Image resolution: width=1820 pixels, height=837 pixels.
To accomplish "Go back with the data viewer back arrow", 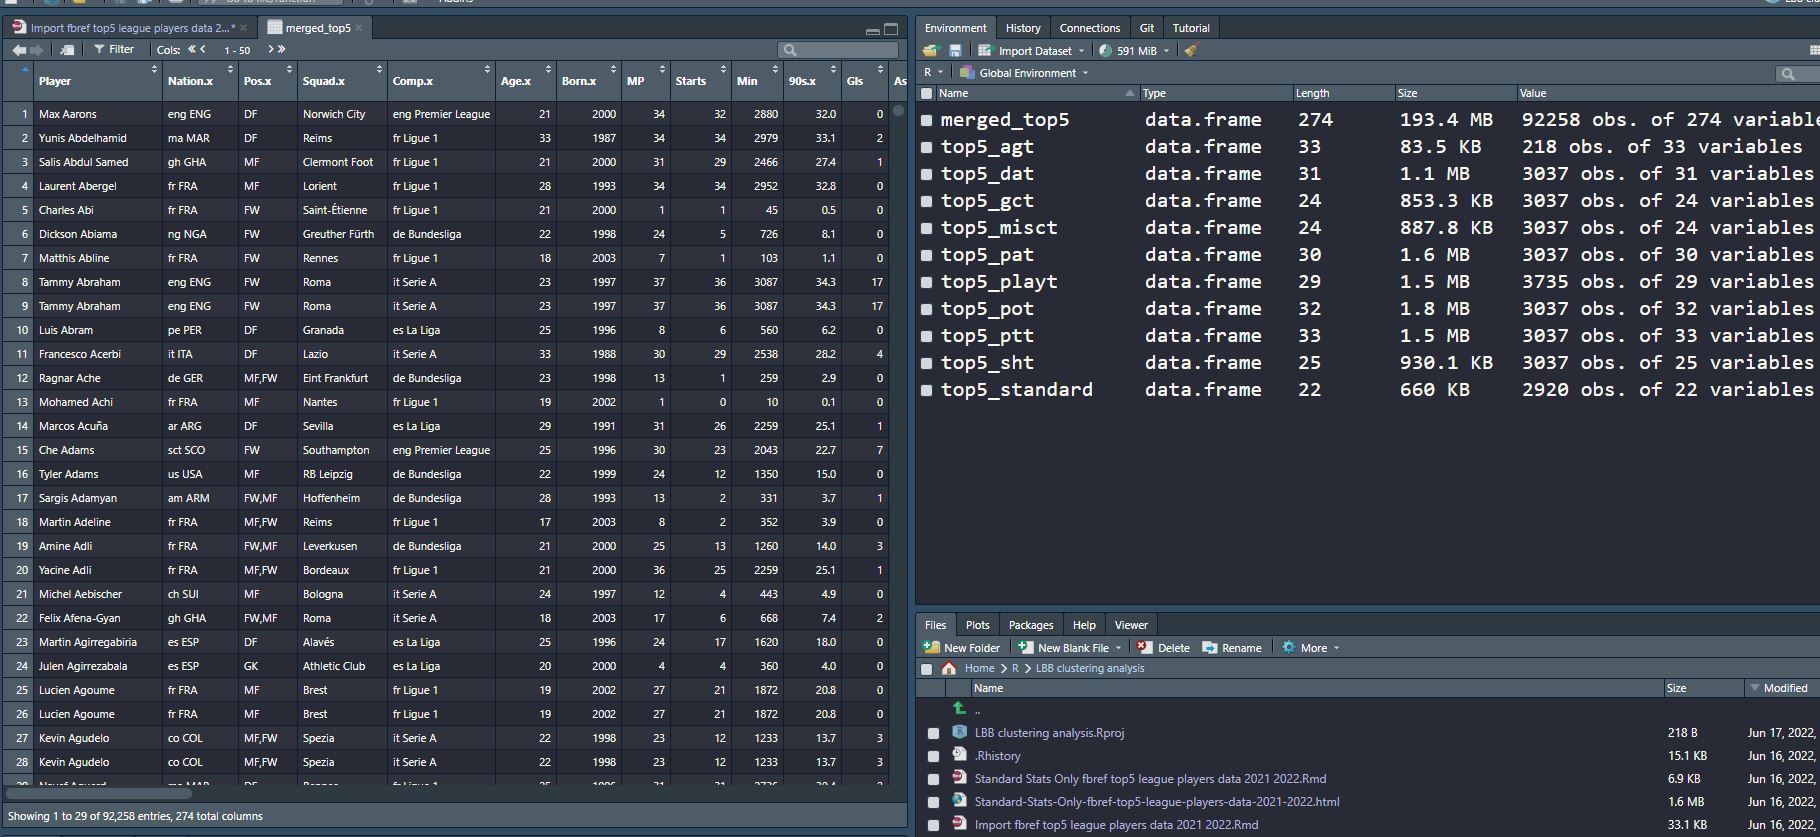I will click(x=19, y=50).
